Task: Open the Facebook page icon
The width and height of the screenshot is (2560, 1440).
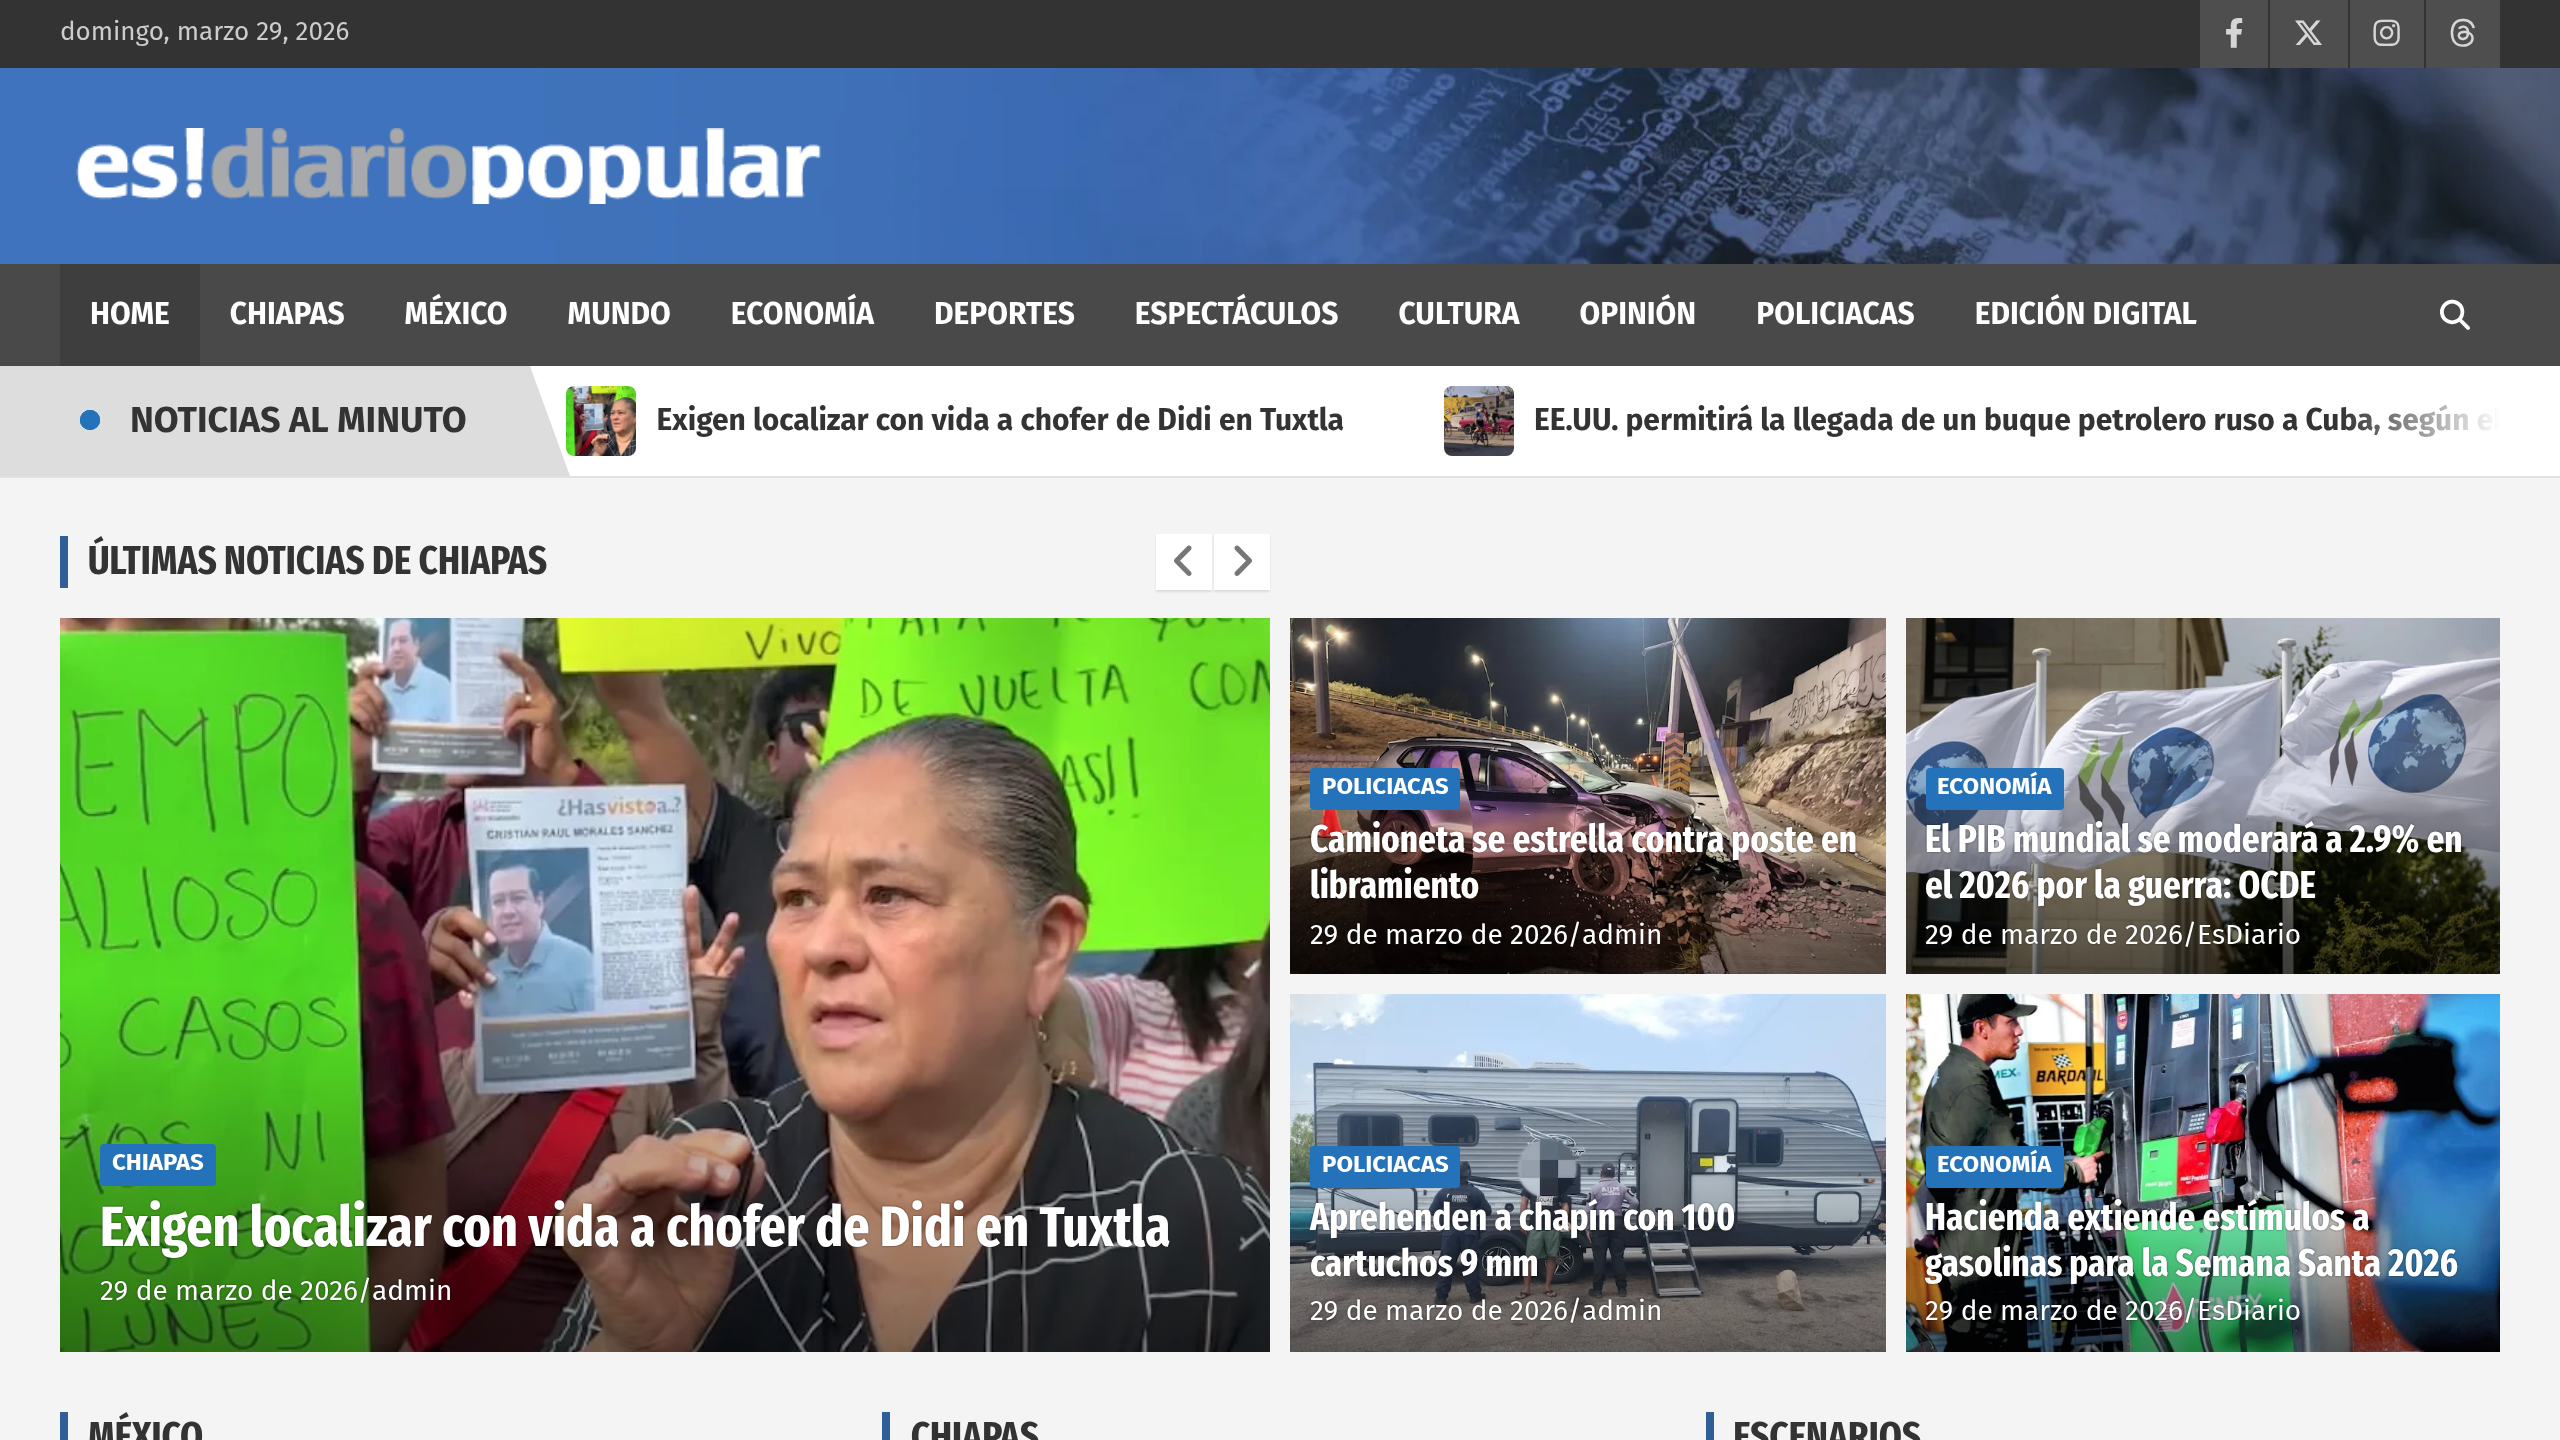Action: (x=2234, y=33)
